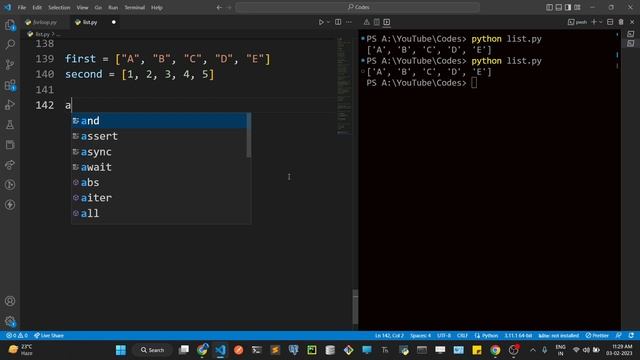
Task: Open Customize Layout options
Action: click(x=577, y=7)
